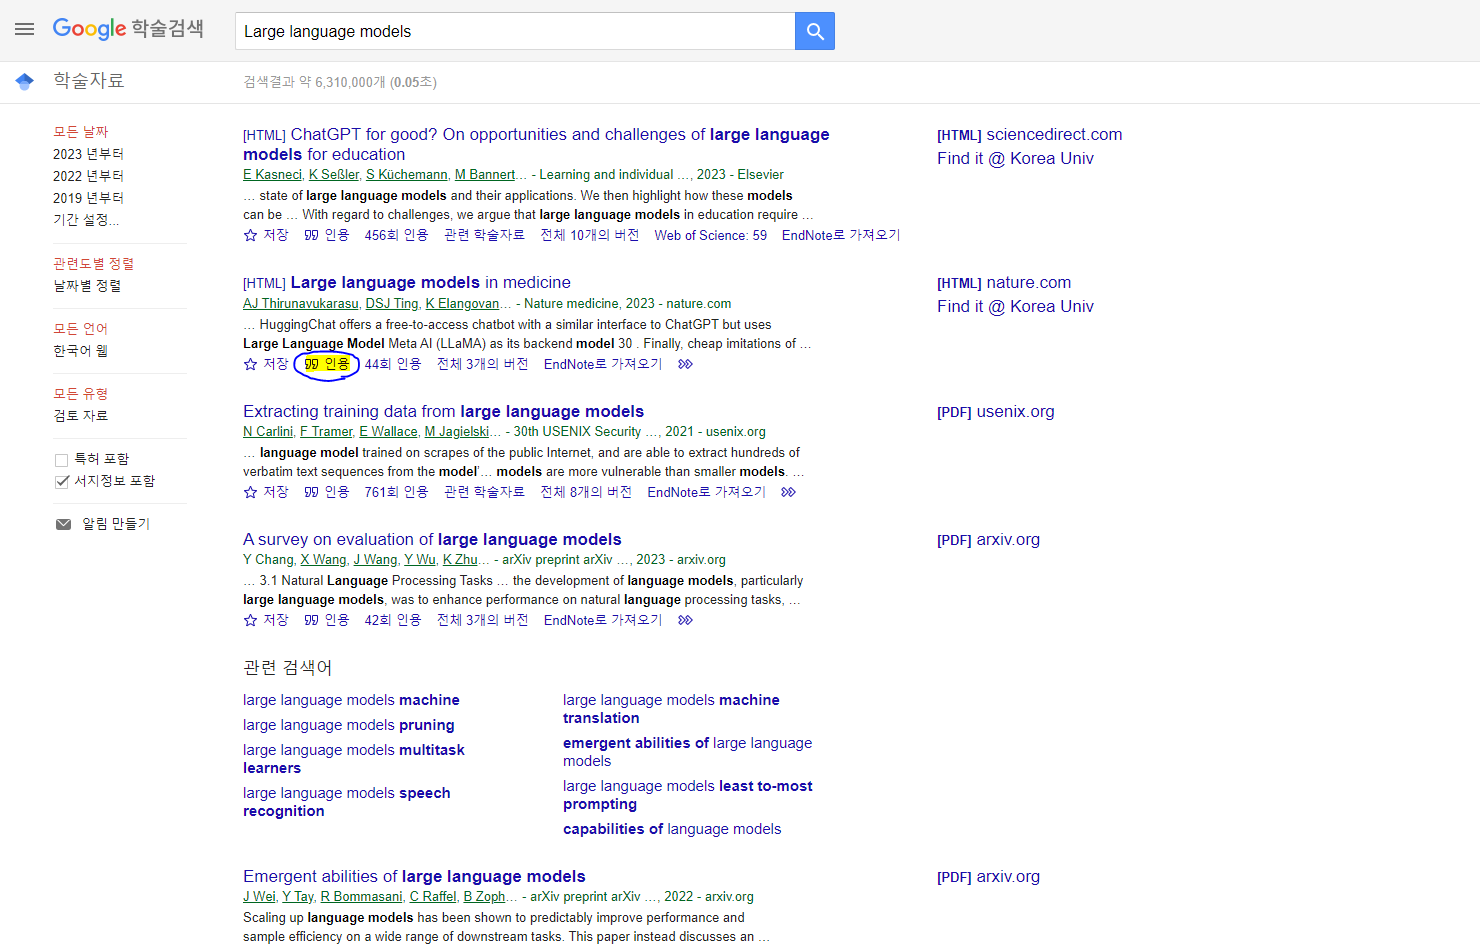This screenshot has width=1480, height=945.
Task: Click Find it @ Korea Univ under sciencedirect.com
Action: [1015, 158]
